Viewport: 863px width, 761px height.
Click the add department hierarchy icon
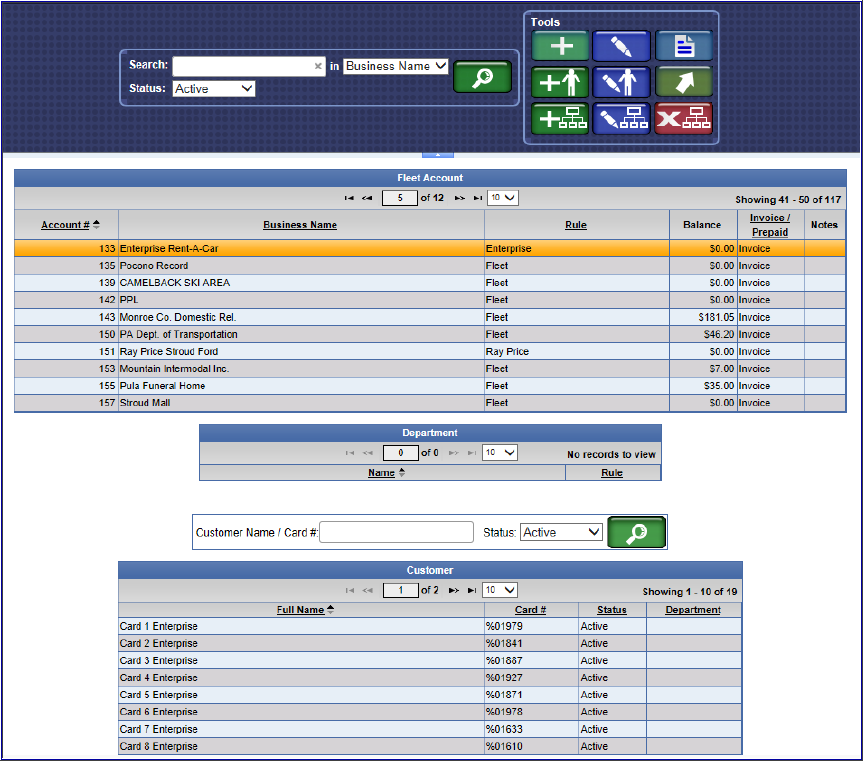pos(560,118)
